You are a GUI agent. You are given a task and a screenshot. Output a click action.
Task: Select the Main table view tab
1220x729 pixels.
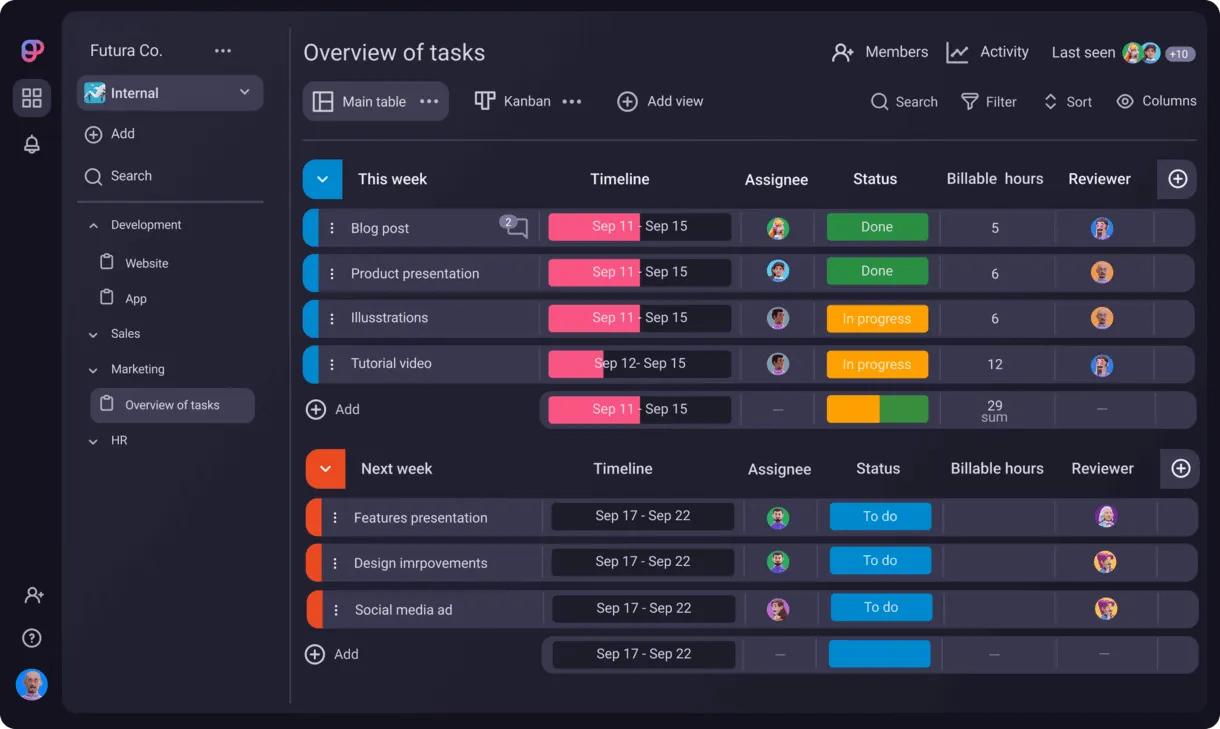[375, 101]
